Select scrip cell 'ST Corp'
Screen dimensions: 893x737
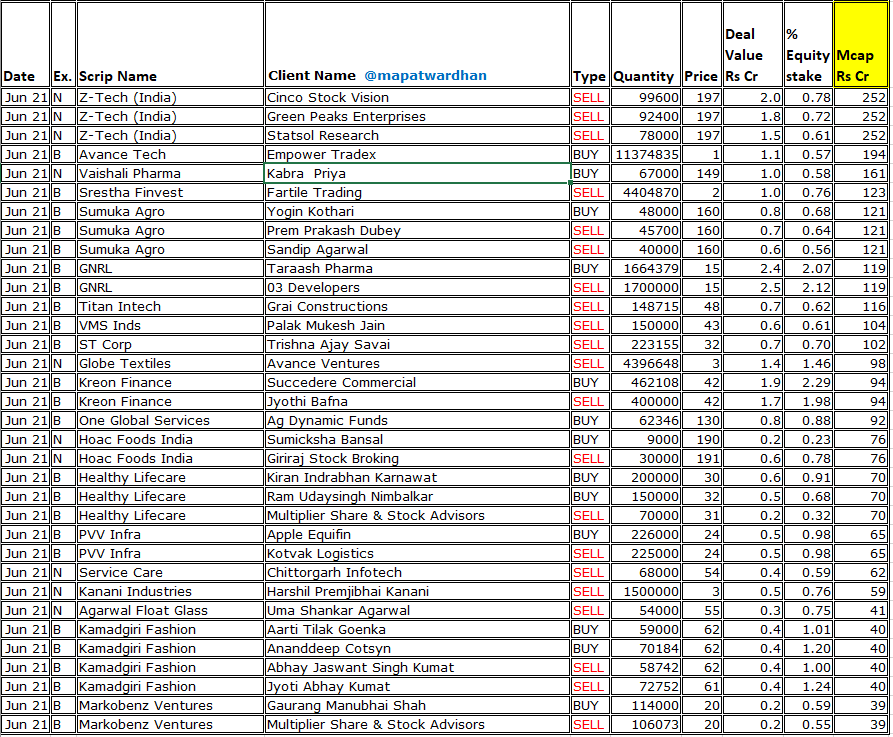170,344
